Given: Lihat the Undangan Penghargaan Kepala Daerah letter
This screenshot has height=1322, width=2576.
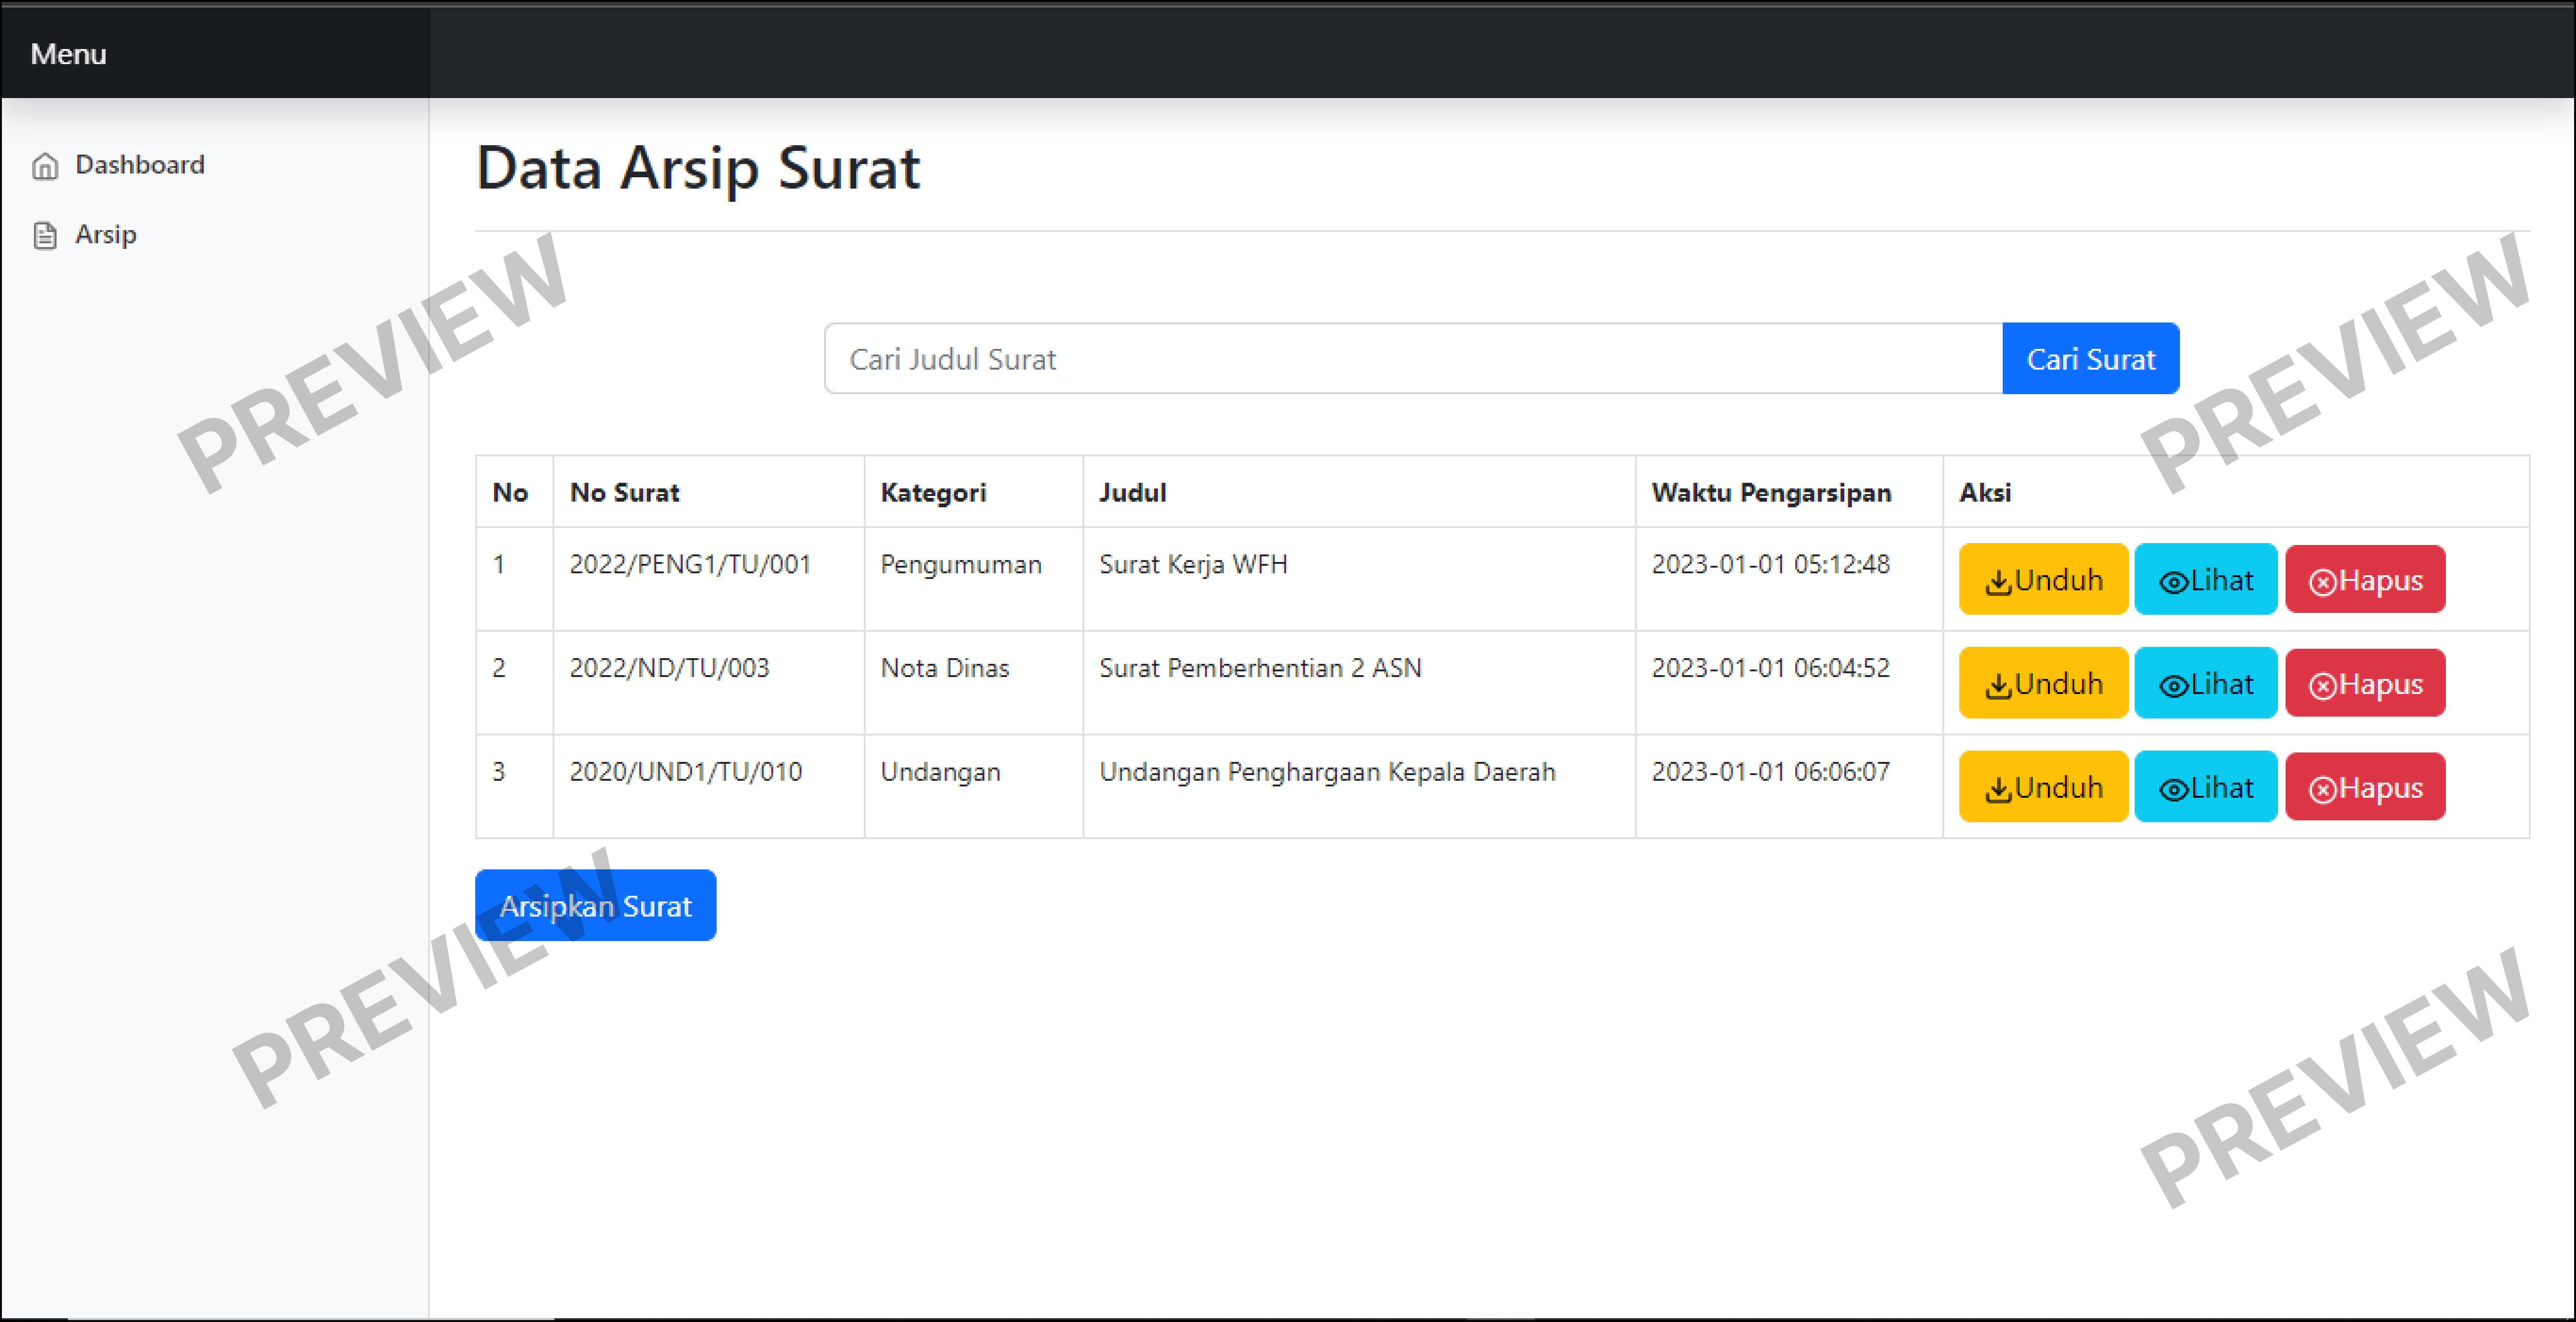Looking at the screenshot, I should click(x=2205, y=787).
